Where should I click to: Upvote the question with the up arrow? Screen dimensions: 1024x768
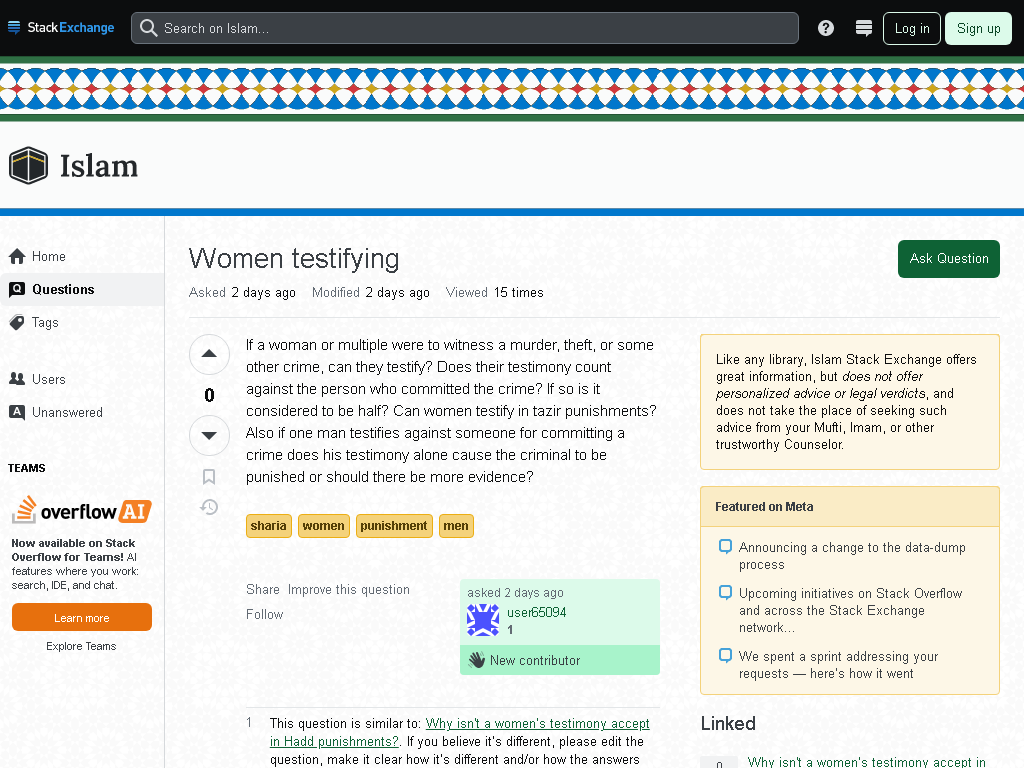209,354
